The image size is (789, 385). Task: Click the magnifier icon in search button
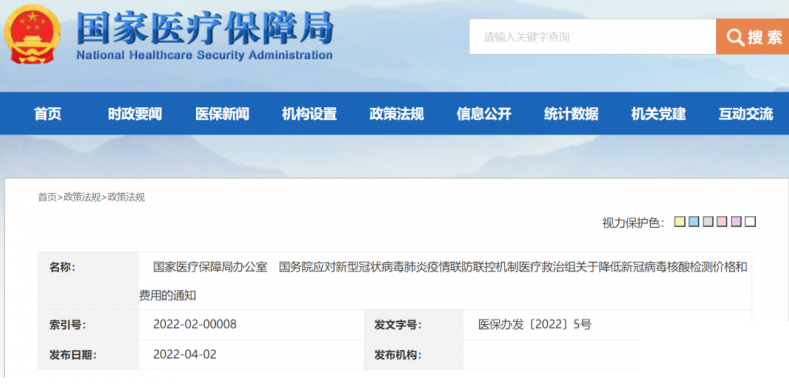pos(735,37)
